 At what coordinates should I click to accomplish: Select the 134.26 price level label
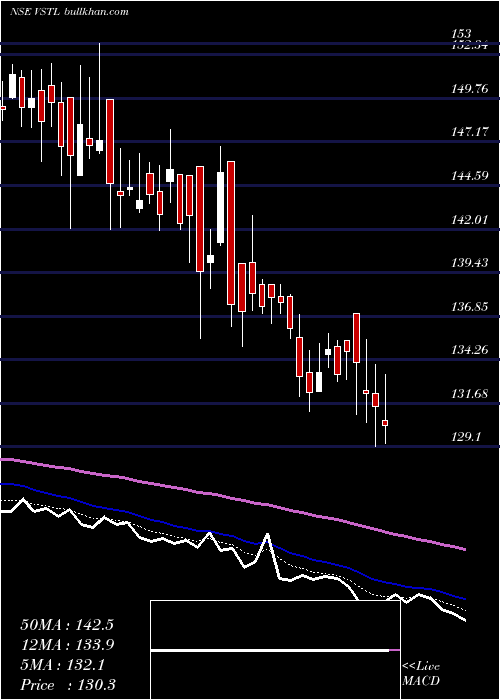pyautogui.click(x=470, y=350)
